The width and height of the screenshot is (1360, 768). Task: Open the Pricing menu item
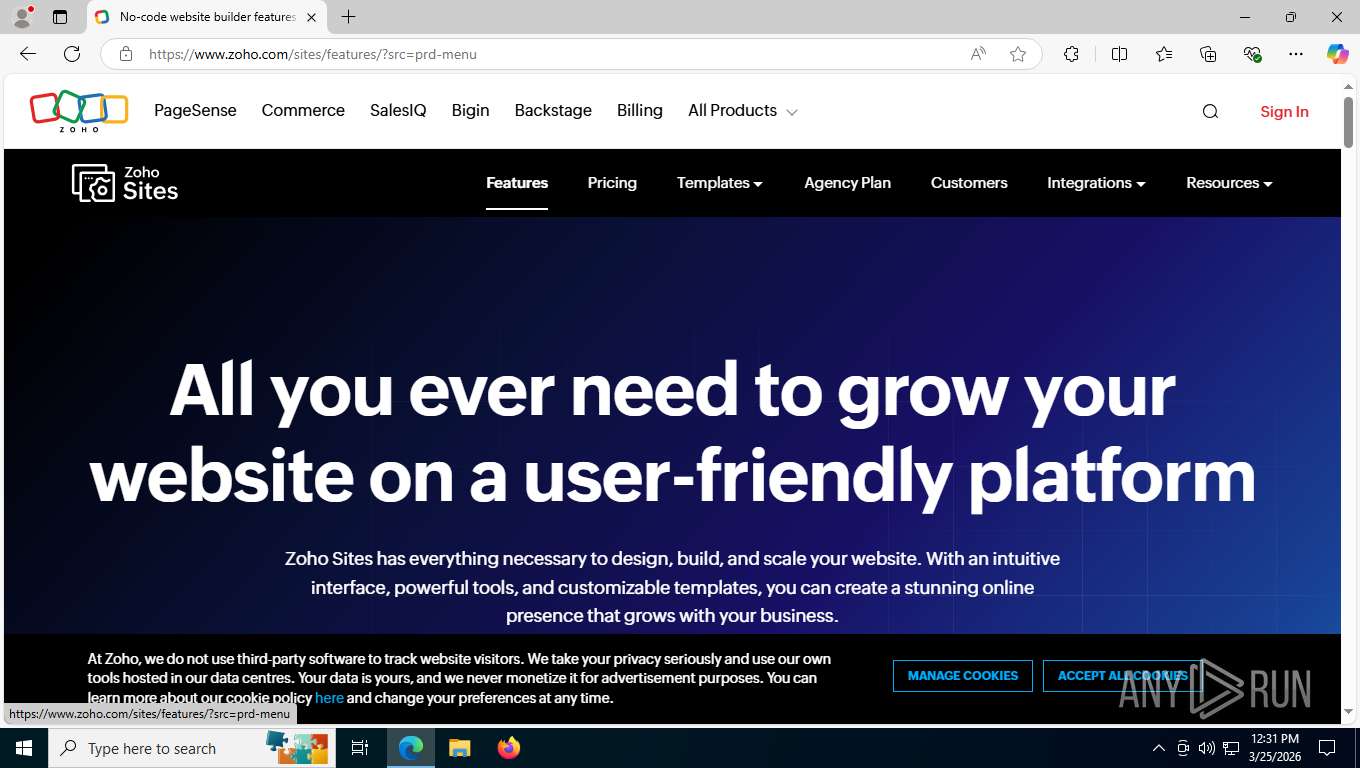click(x=612, y=183)
